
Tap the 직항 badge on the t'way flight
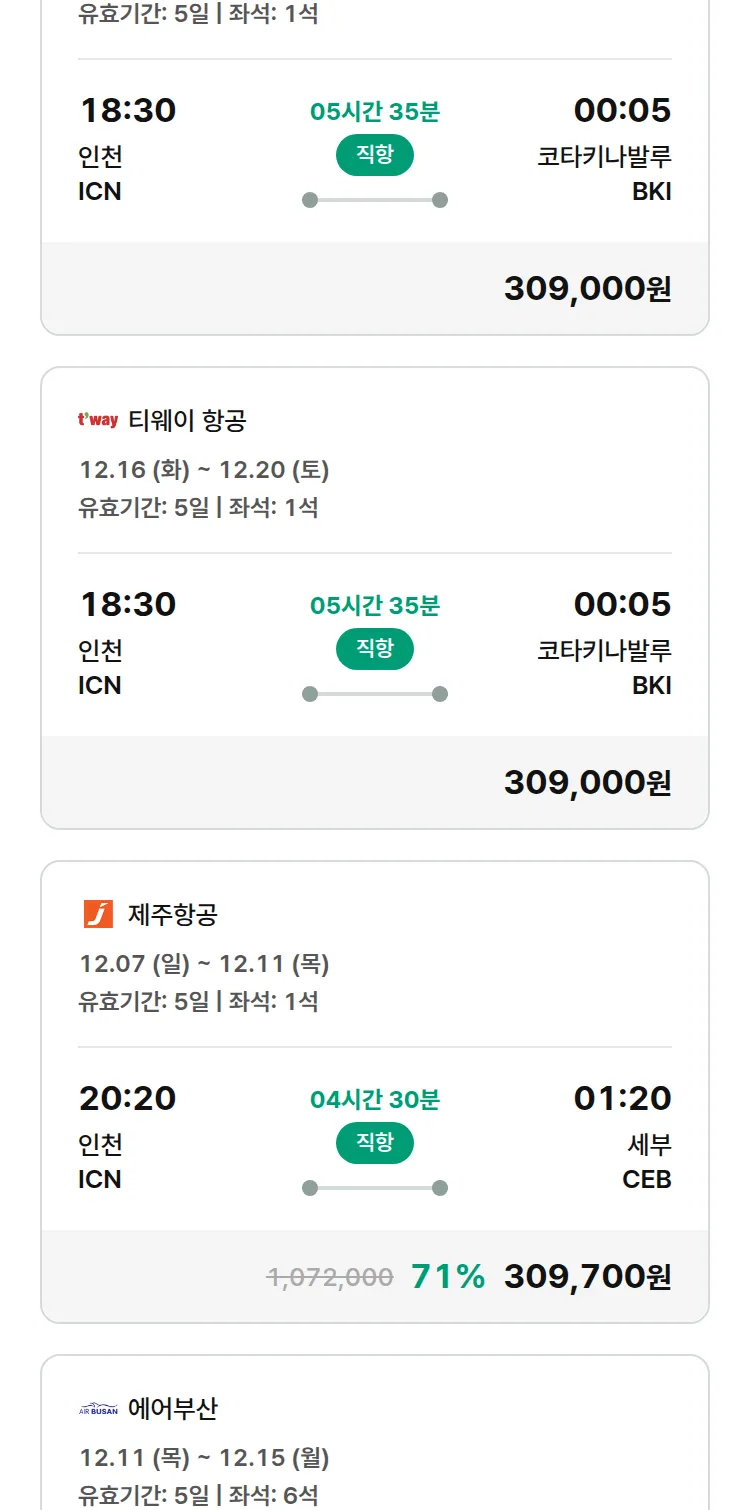(x=374, y=649)
